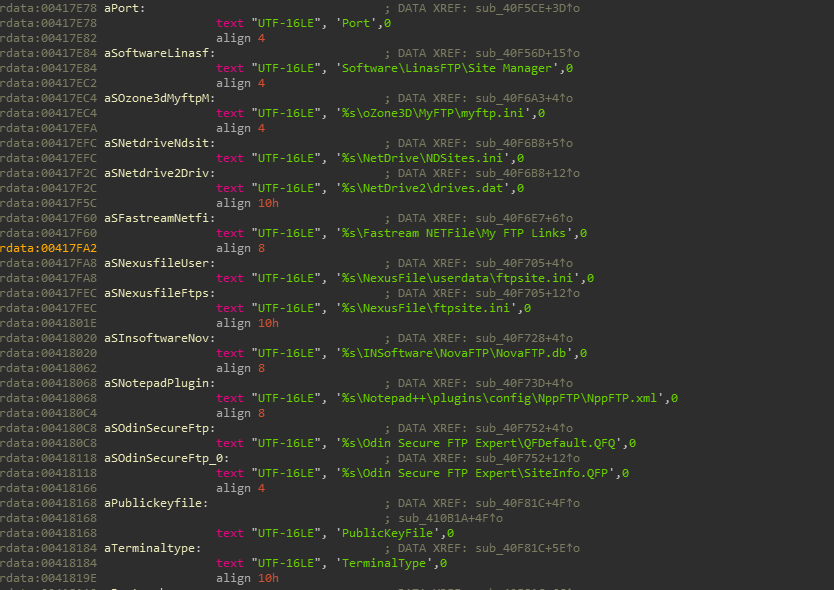Click 'align 10h' at address 0041801E
This screenshot has height=590, width=834.
point(247,323)
